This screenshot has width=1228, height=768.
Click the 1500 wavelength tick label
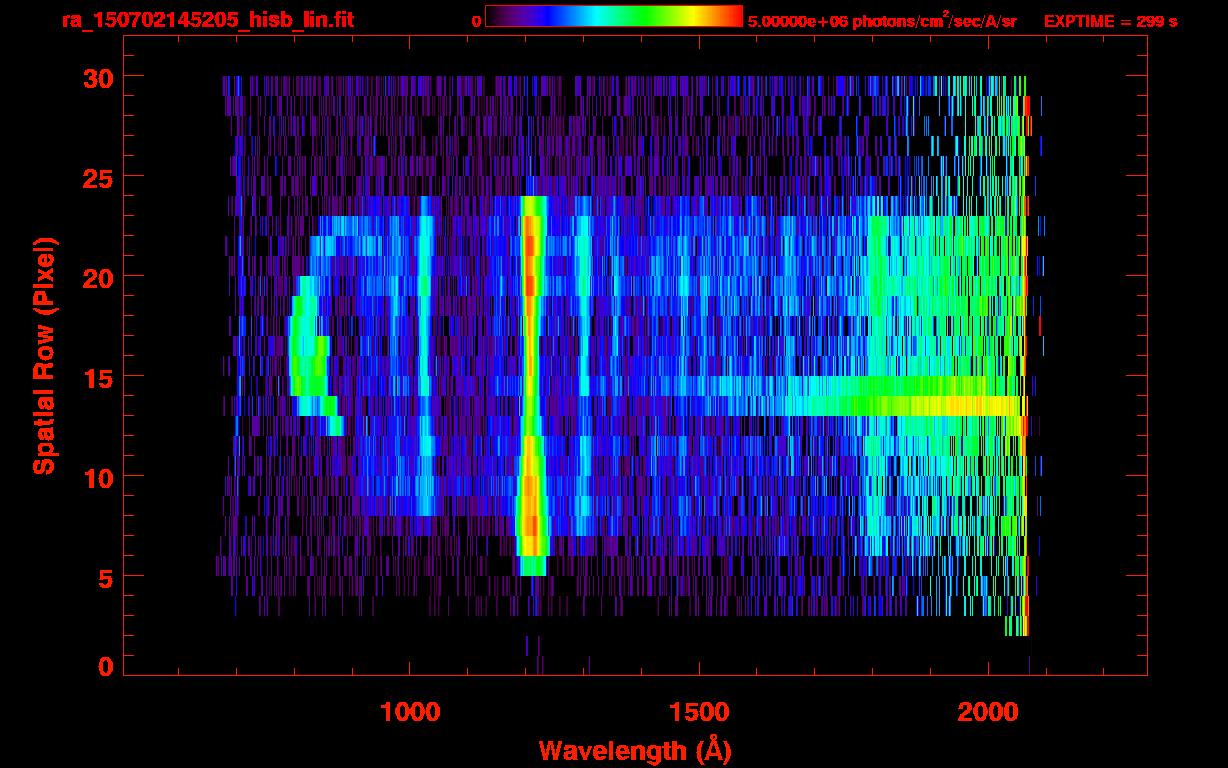pyautogui.click(x=698, y=712)
